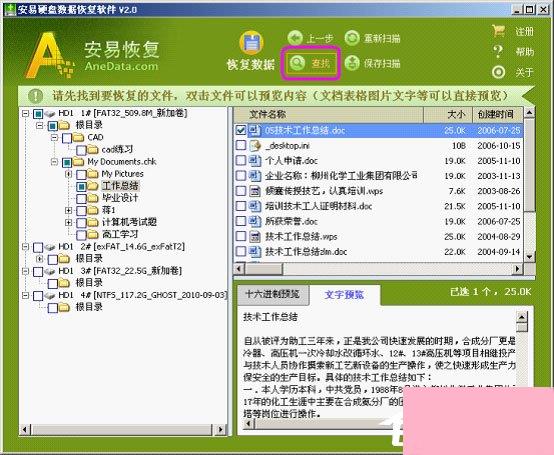Click the 注册 register link
554x455 pixels.
pos(524,31)
